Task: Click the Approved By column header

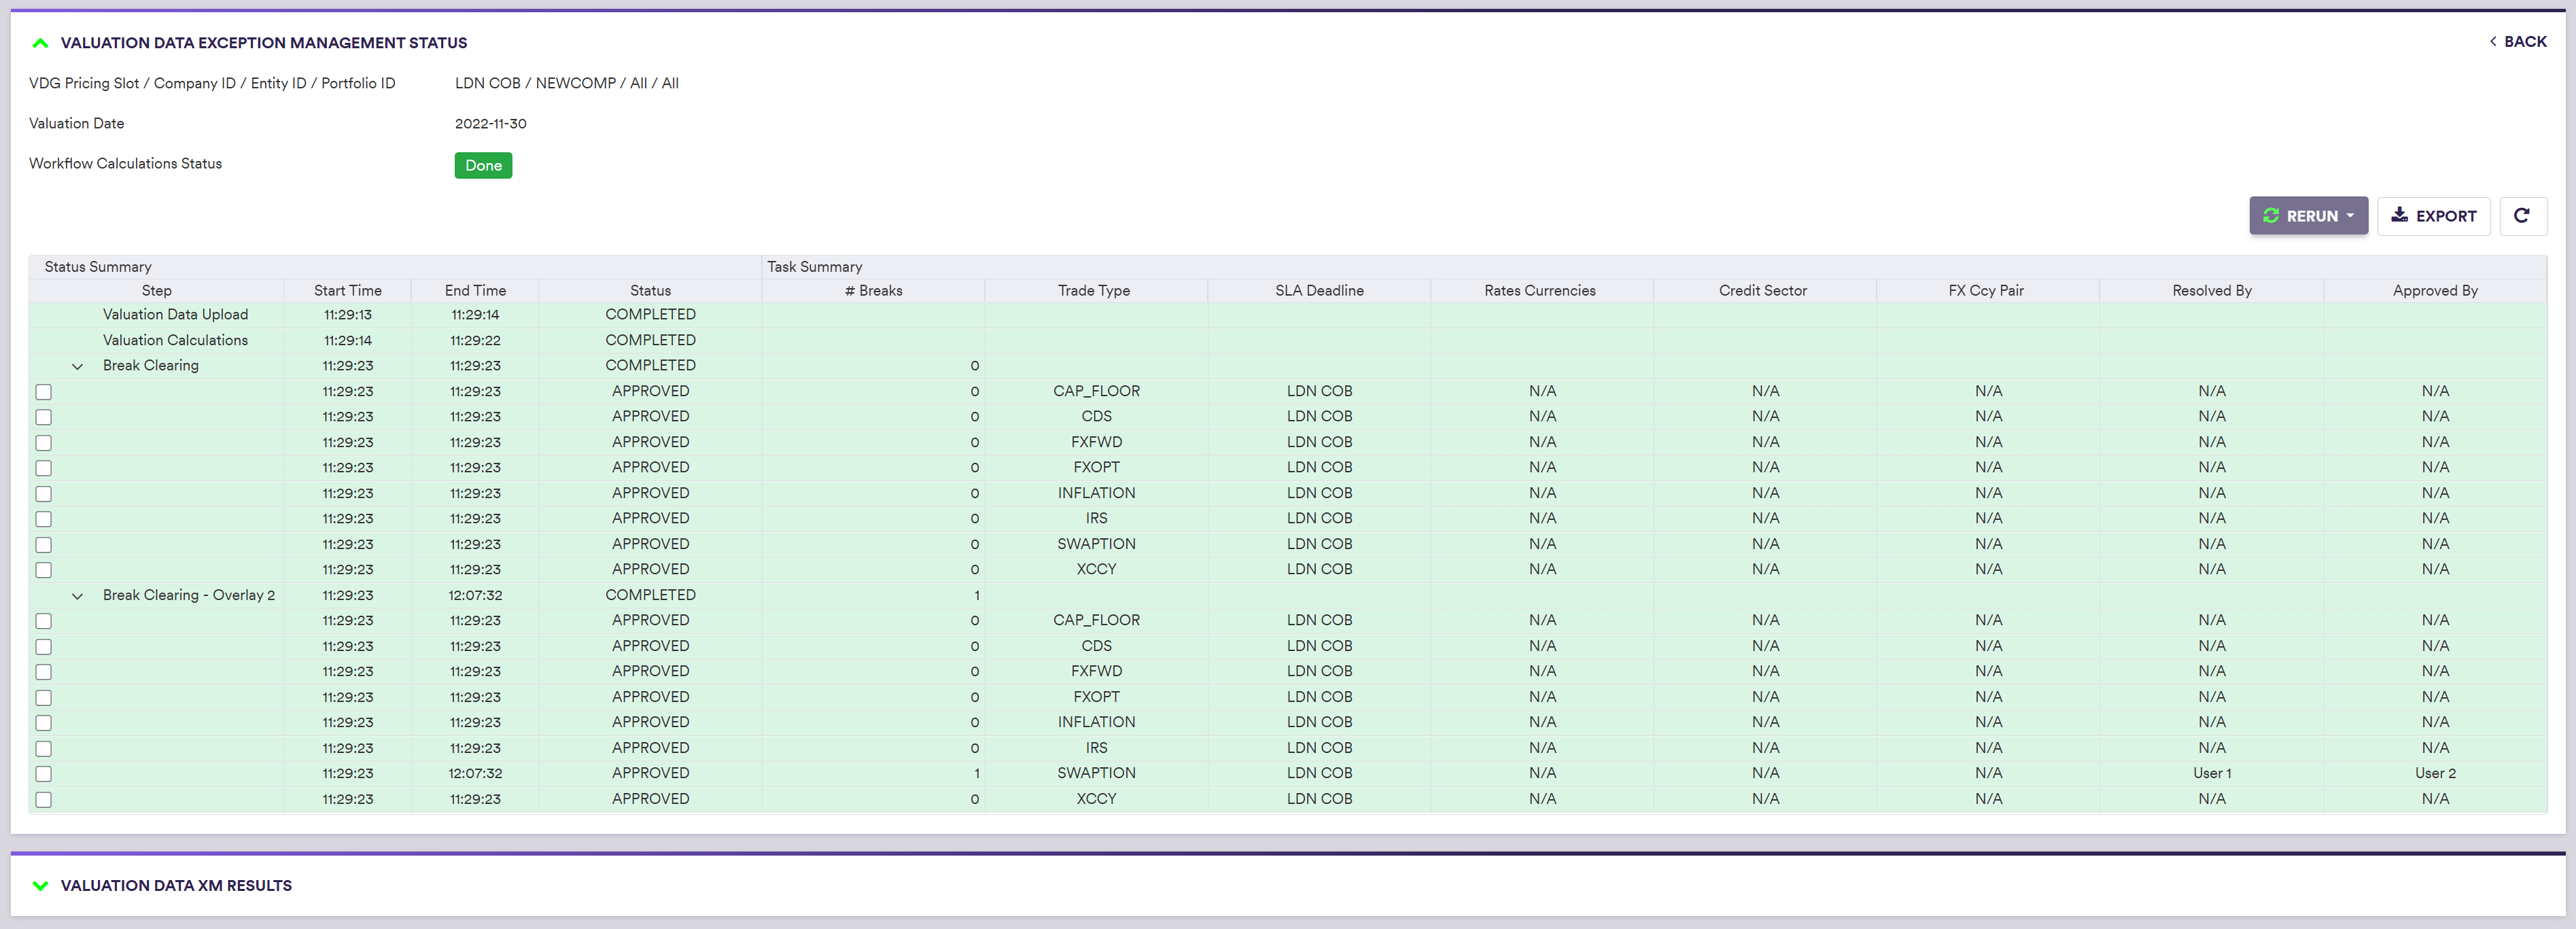Action: coord(2434,290)
